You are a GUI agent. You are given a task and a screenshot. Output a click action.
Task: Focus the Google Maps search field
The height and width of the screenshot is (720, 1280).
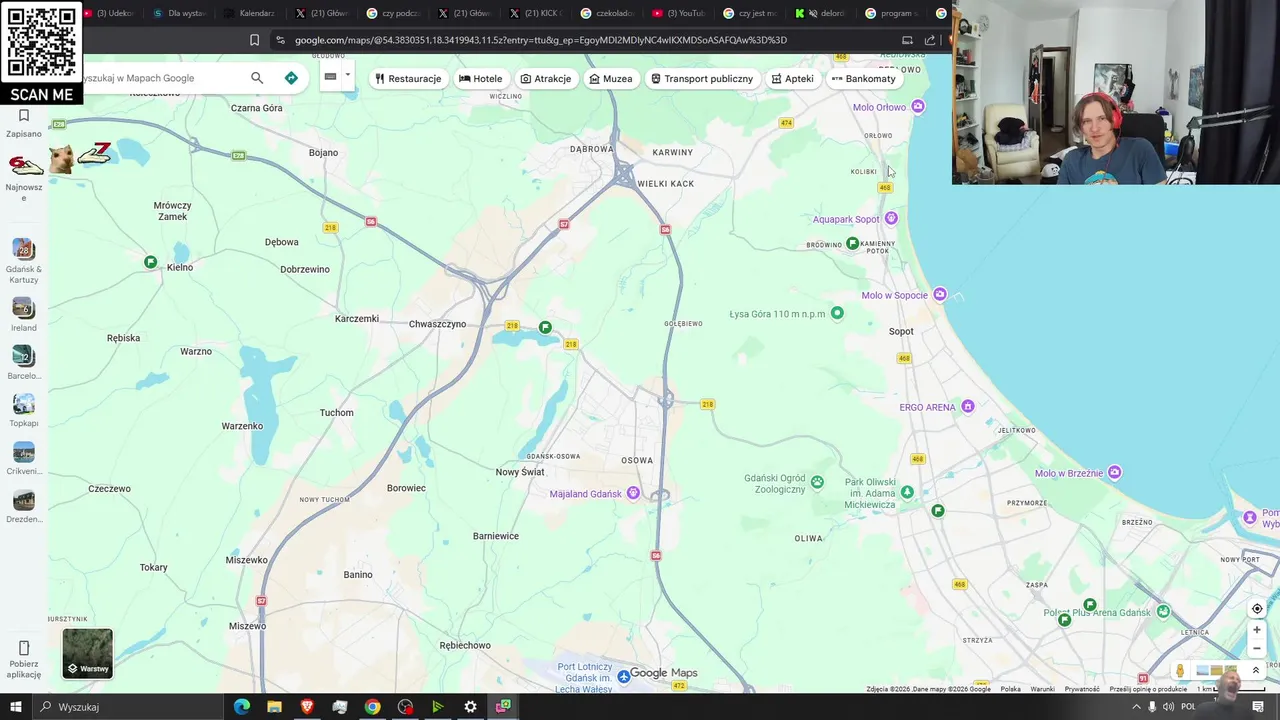160,78
